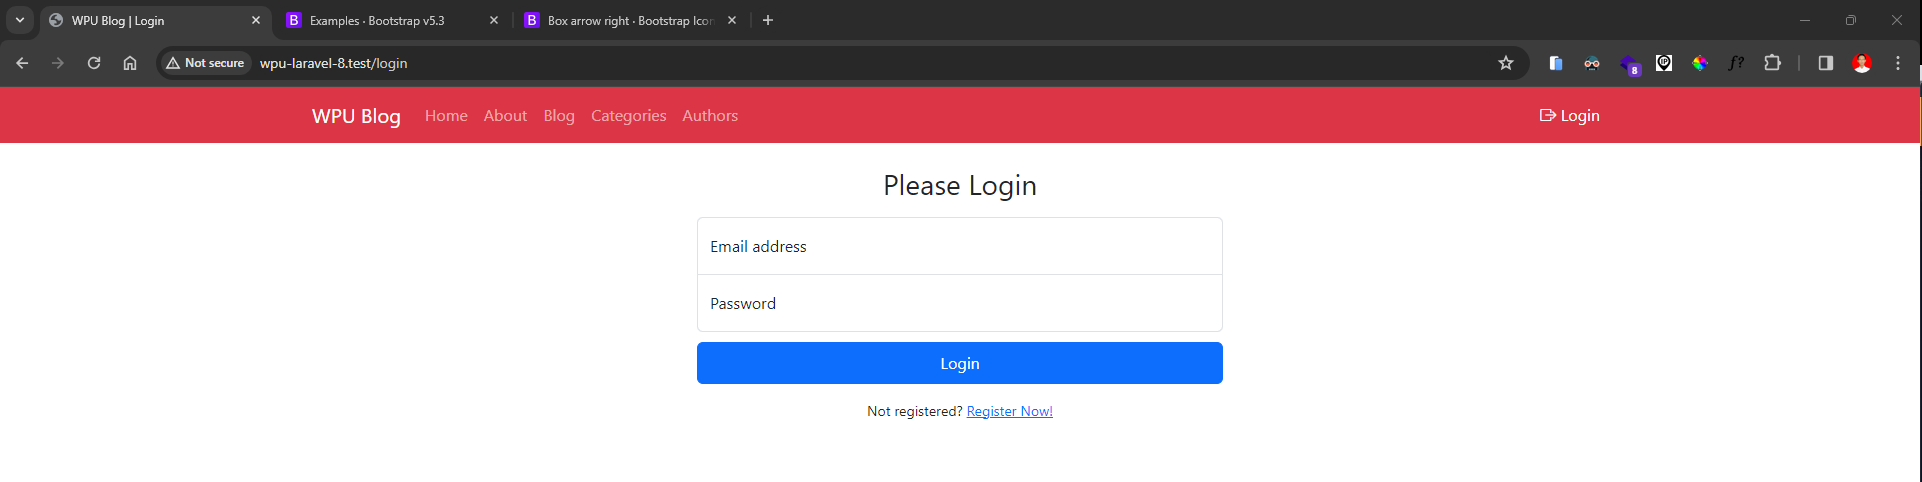
Task: Open the browser home page
Action: point(130,63)
